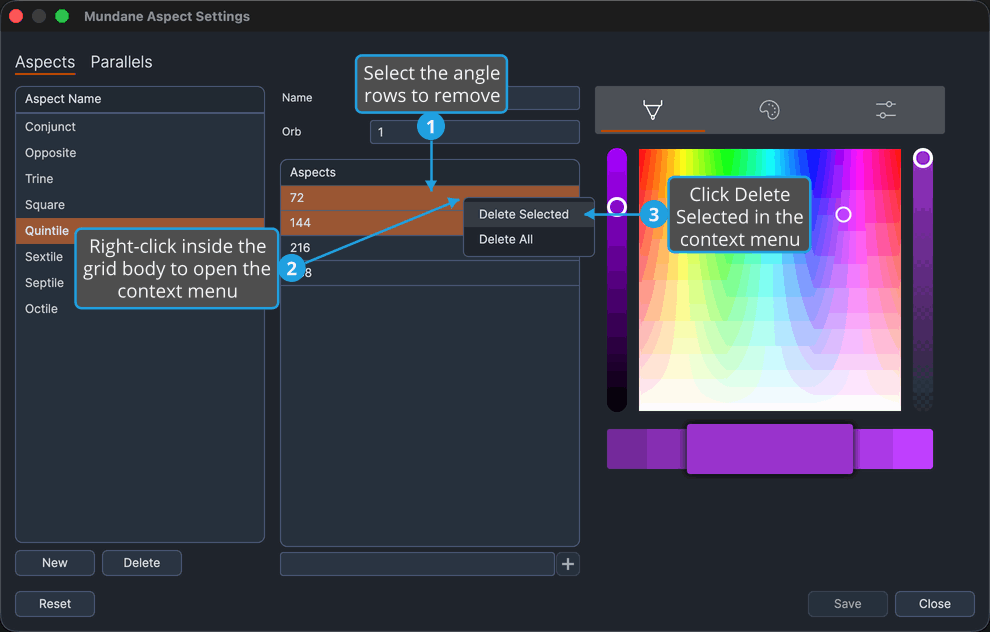990x632 pixels.
Task: Select the 72 angle row
Action: [x=430, y=198]
